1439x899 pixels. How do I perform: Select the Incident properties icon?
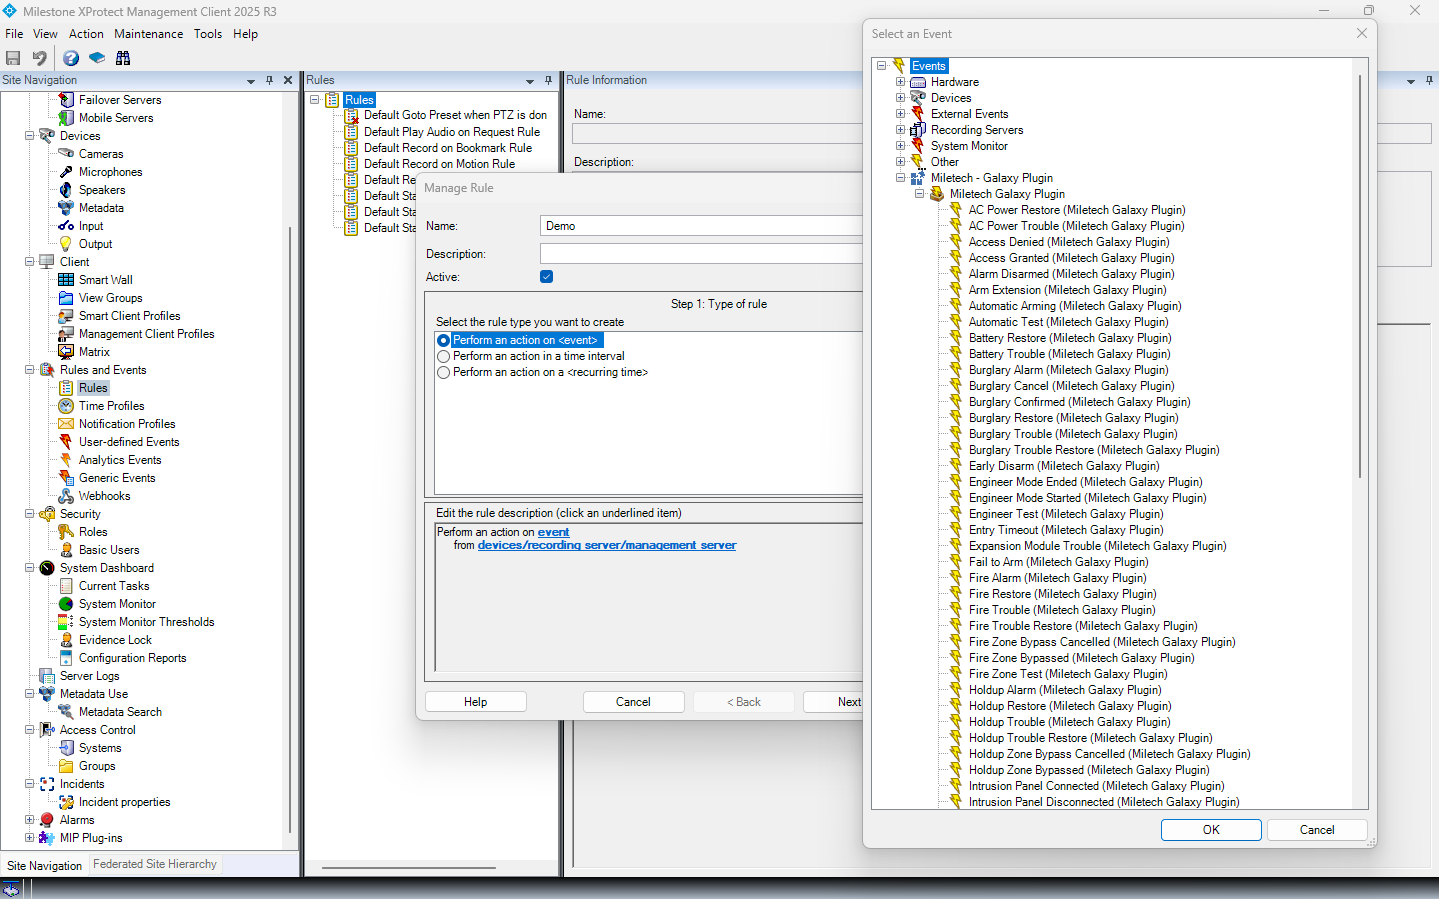click(66, 802)
